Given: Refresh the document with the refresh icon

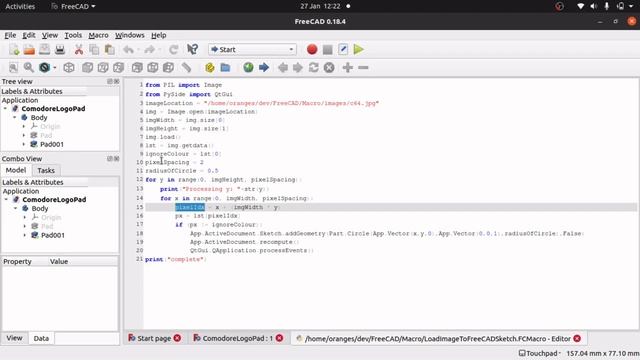Looking at the screenshot, I should point(173,50).
